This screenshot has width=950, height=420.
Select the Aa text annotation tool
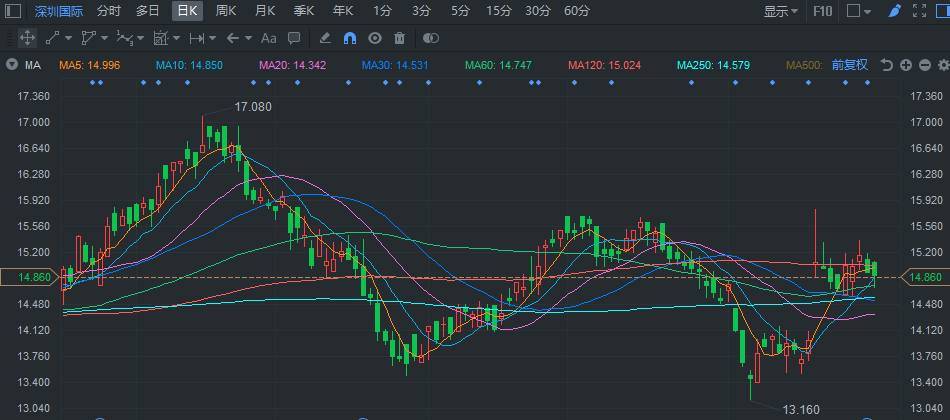coord(268,38)
